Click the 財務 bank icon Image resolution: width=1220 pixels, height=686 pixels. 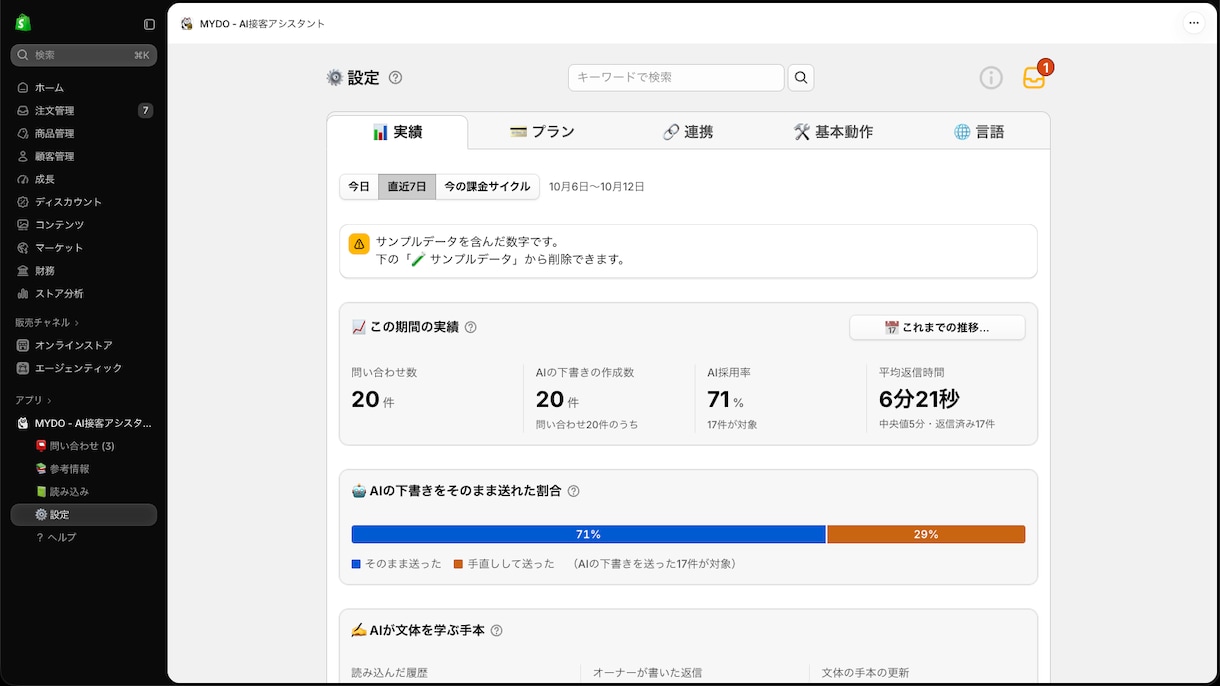tap(23, 271)
